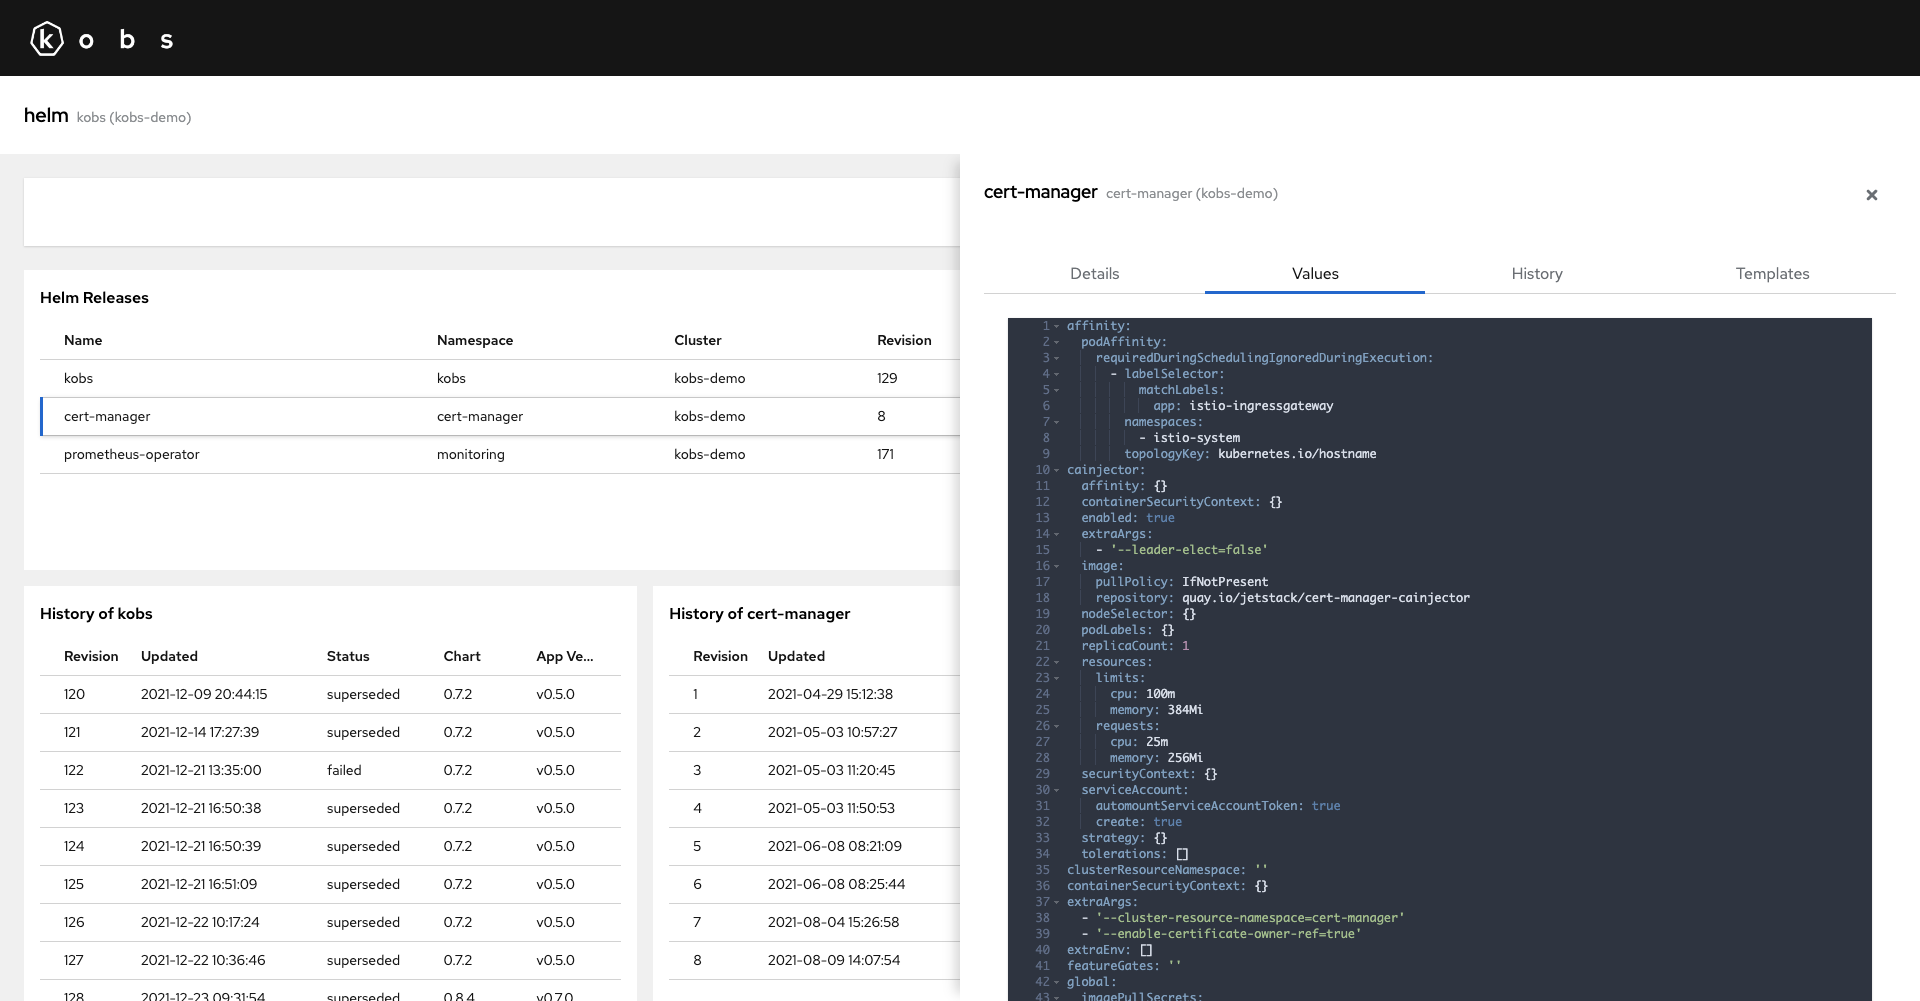Click revision 171 of prometheus-operator
Image resolution: width=1920 pixels, height=1001 pixels.
point(885,455)
